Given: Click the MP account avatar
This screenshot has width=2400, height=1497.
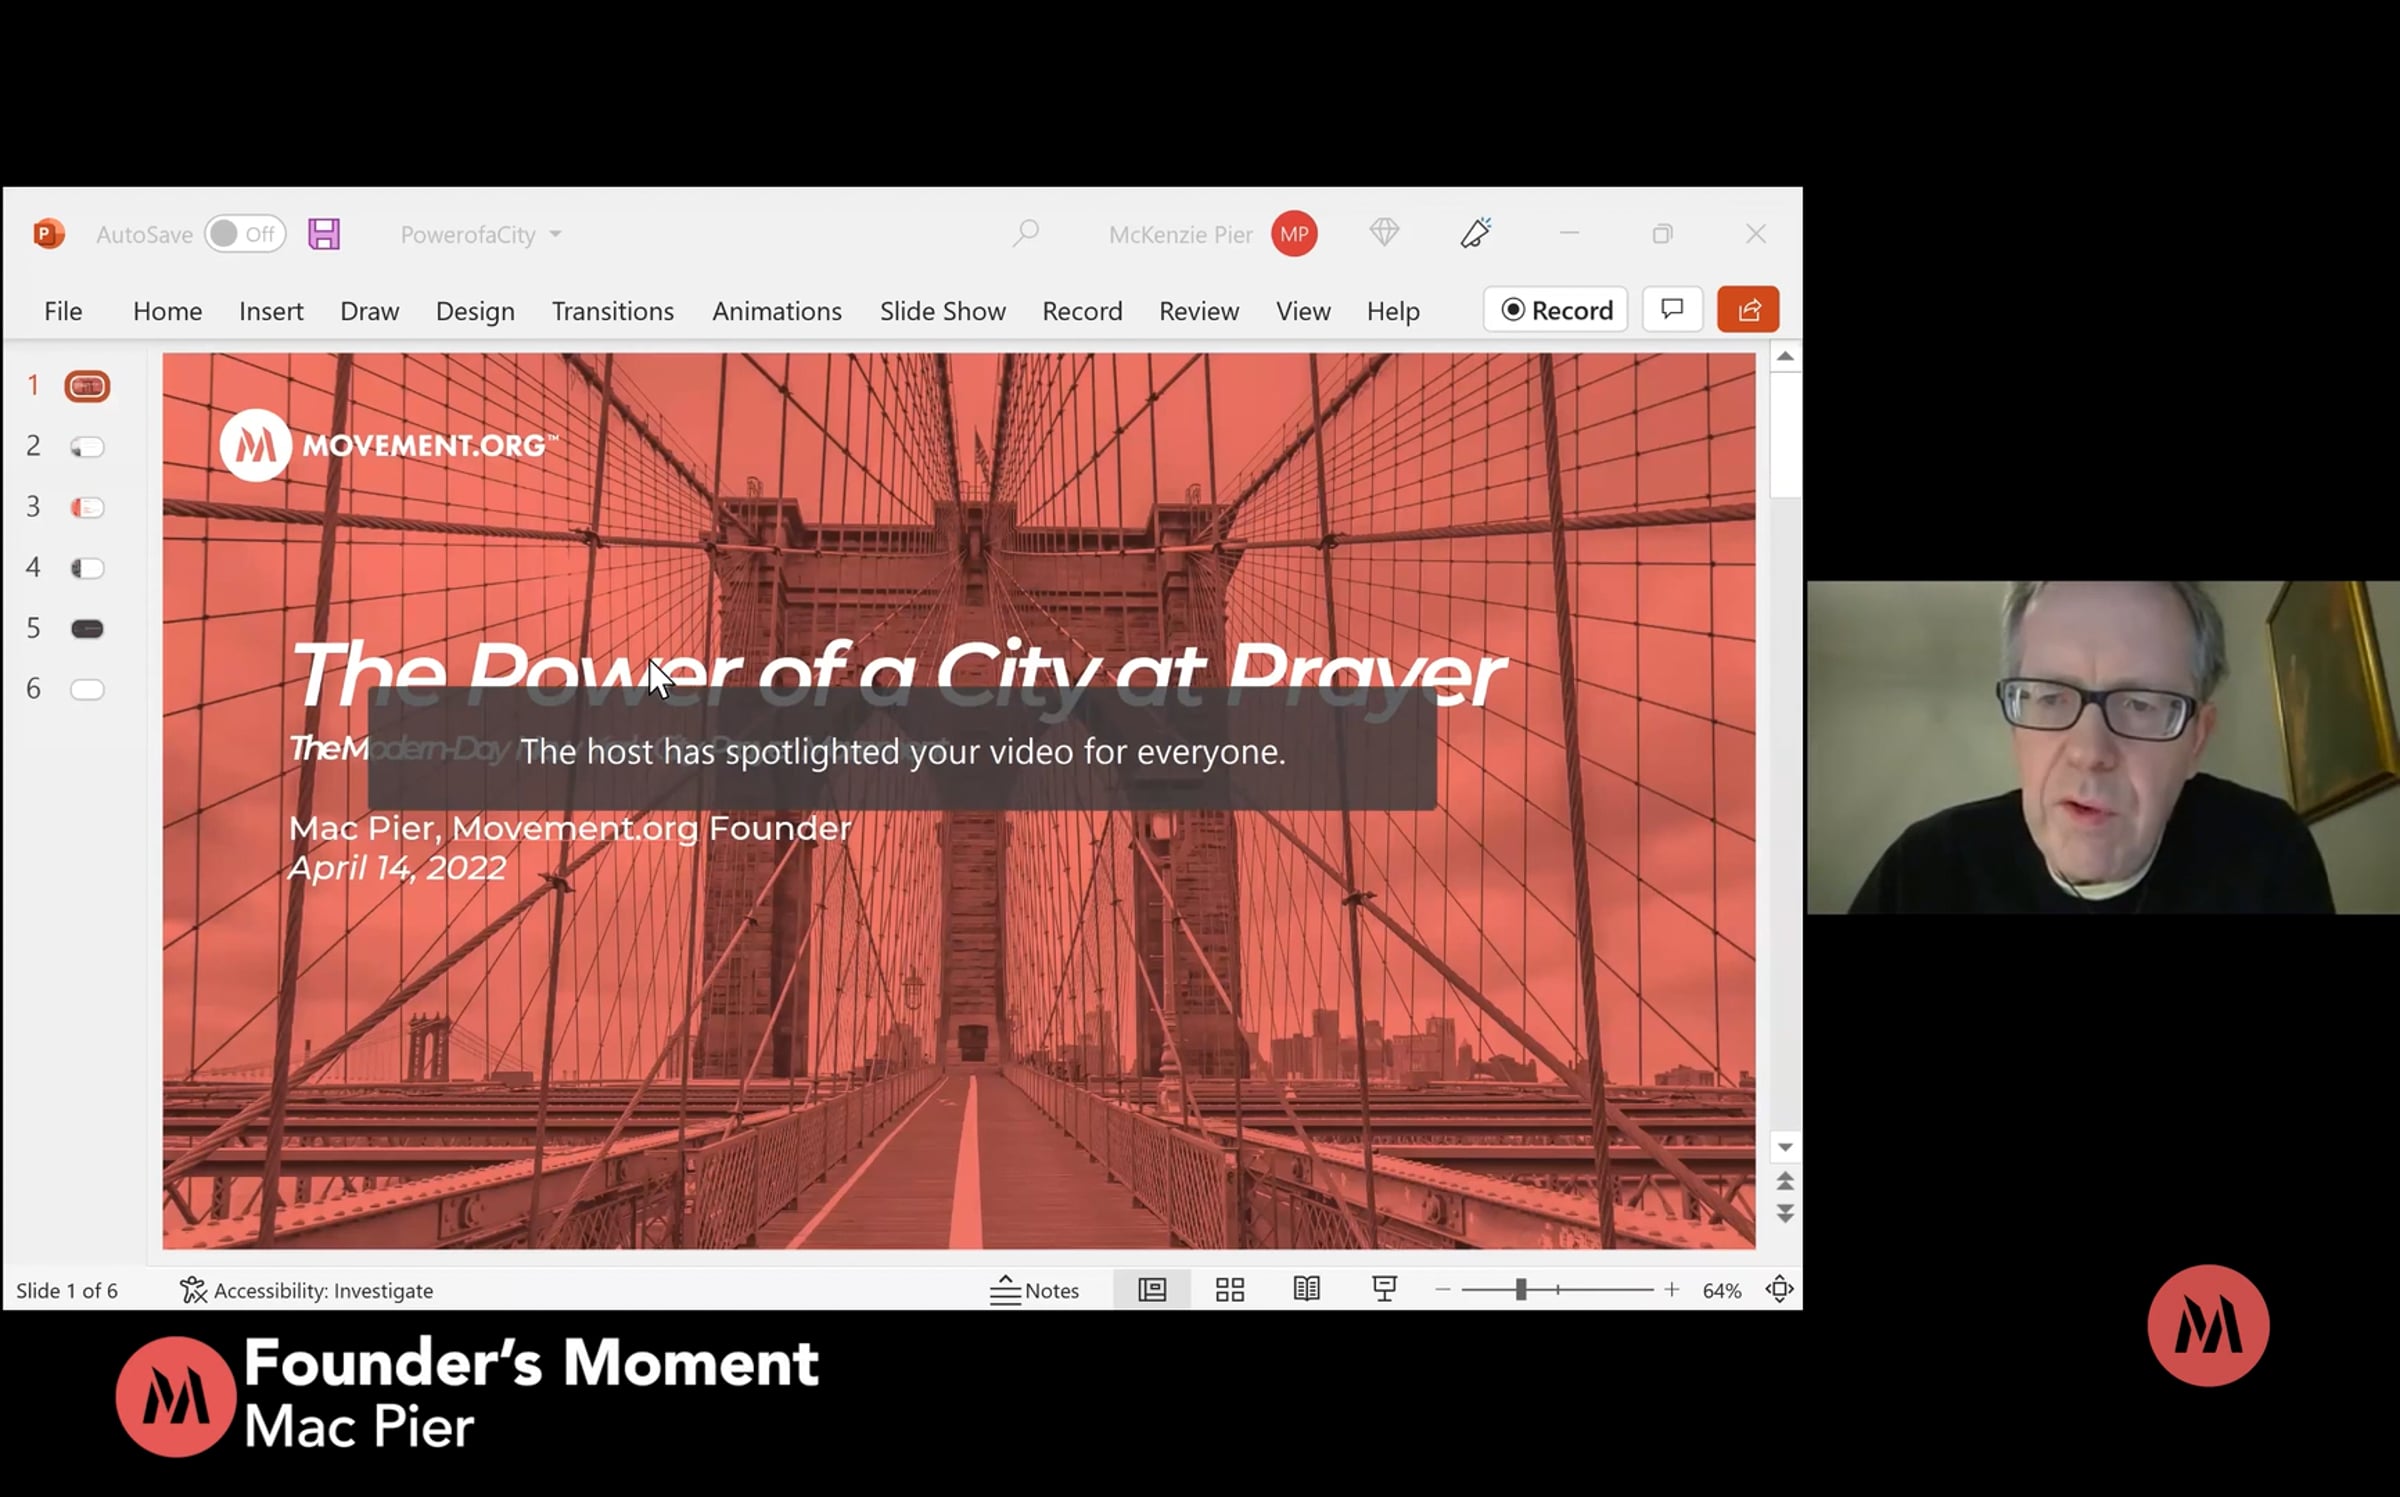Looking at the screenshot, I should 1294,234.
